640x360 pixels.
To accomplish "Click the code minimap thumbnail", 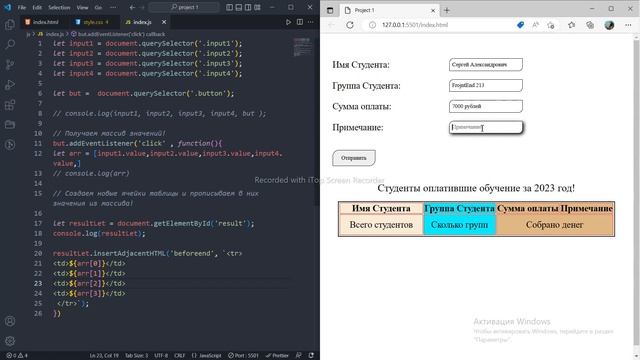I will coord(302,47).
